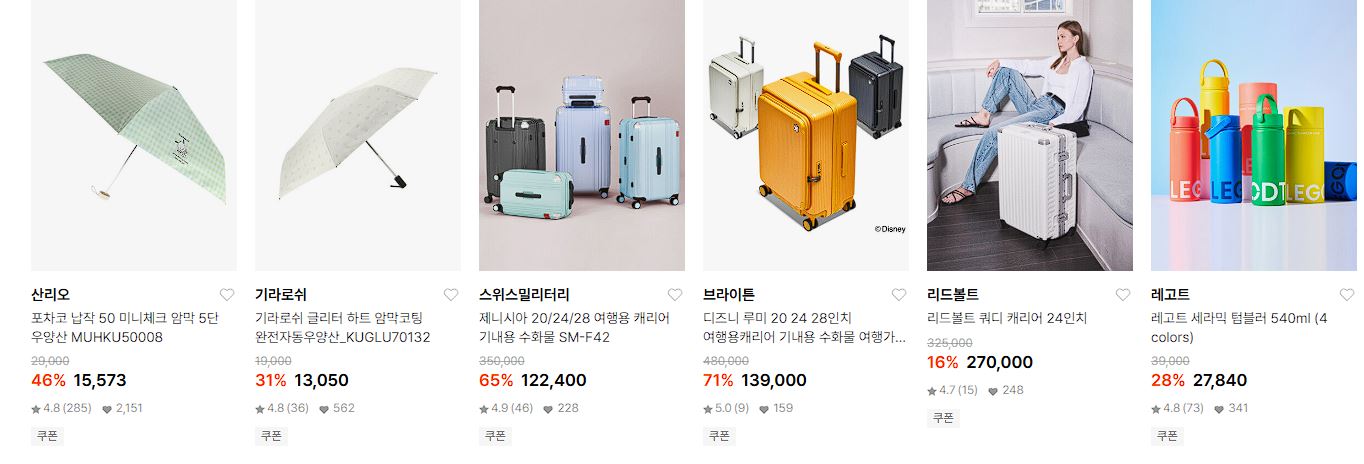Click likes count 159 on 브라이튼 item
1364x464 pixels.
pyautogui.click(x=775, y=408)
